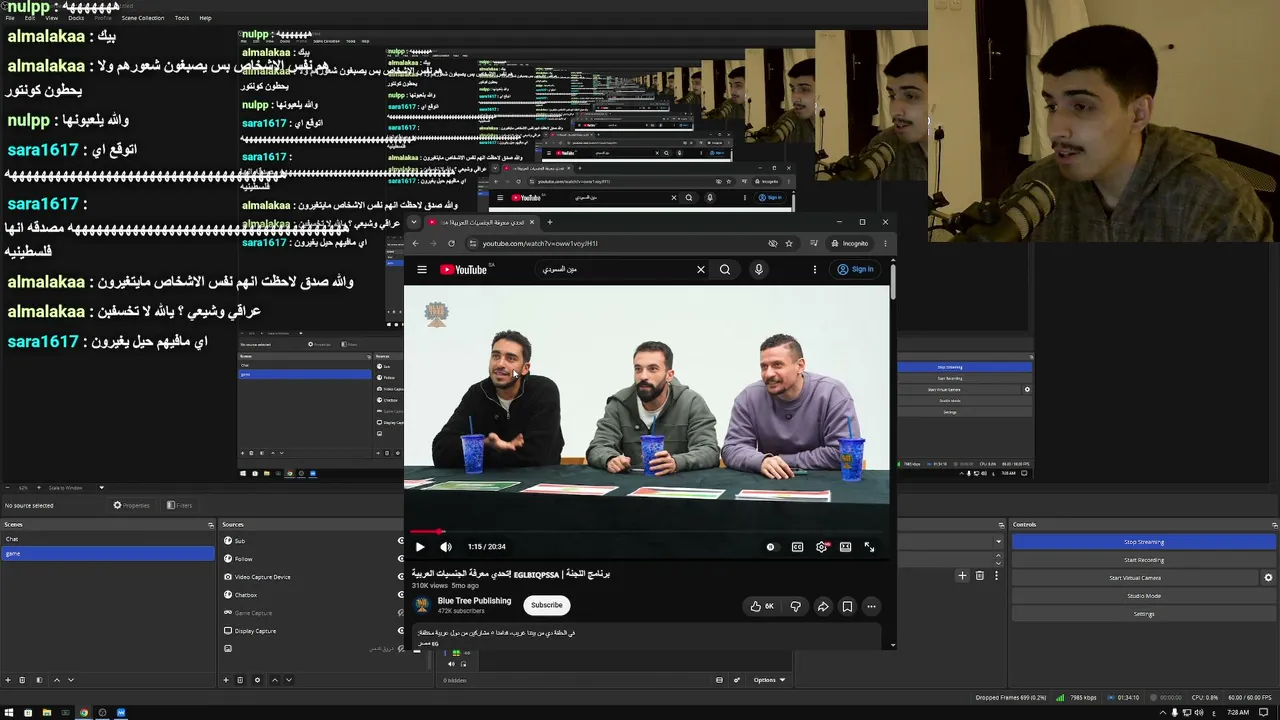The height and width of the screenshot is (720, 1280).
Task: Toggle visibility of Display Capture source
Action: (x=401, y=631)
